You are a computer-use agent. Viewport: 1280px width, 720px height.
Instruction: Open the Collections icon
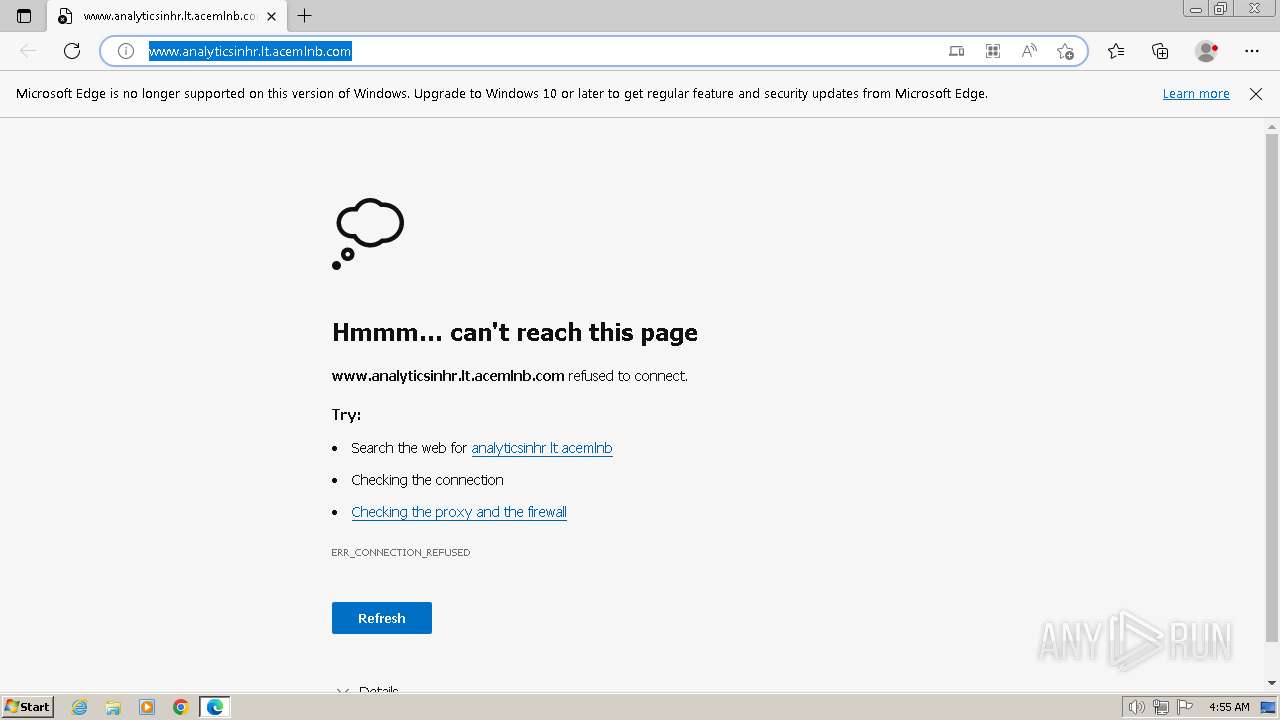coord(1160,51)
